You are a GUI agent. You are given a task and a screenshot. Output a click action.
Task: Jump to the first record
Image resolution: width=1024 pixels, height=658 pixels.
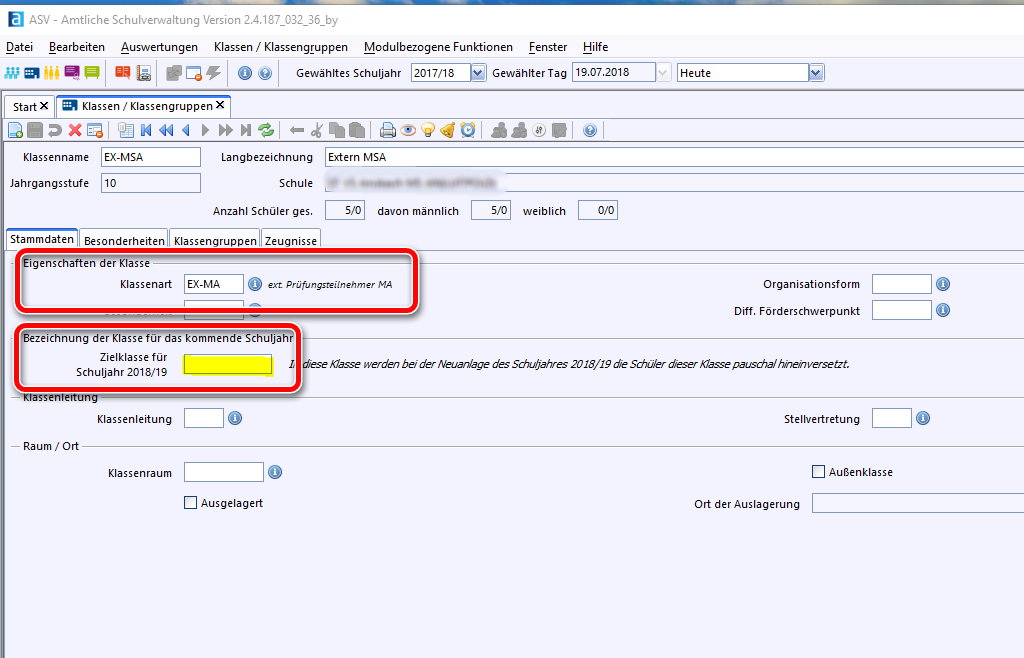[146, 130]
